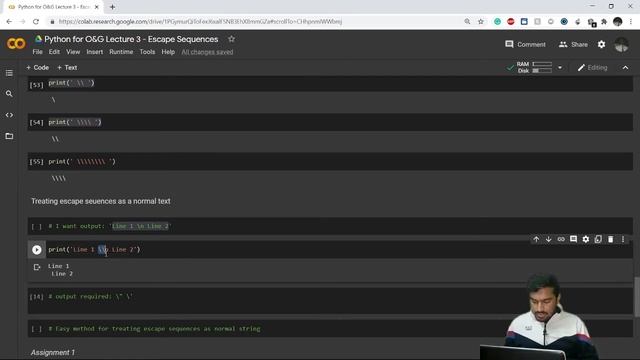
Task: Copy link to the selected cell
Action: (x=561, y=239)
